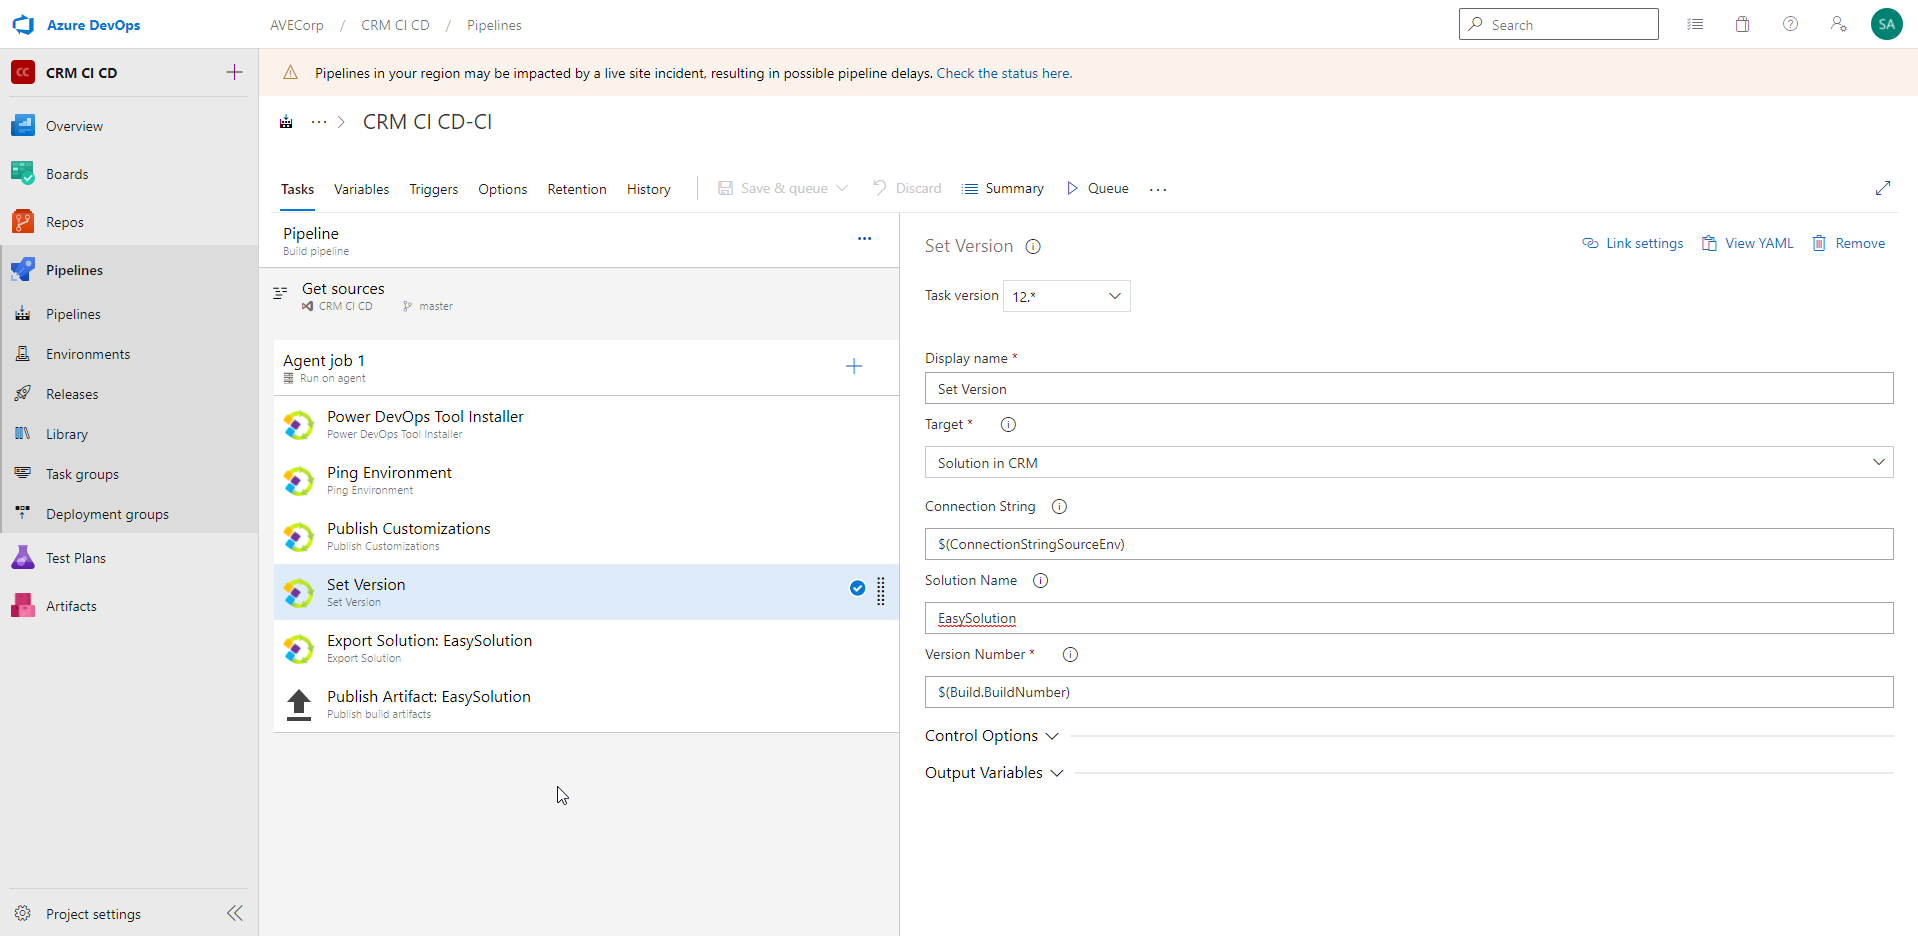Image resolution: width=1918 pixels, height=936 pixels.
Task: Select the Get sources row
Action: pyautogui.click(x=579, y=297)
